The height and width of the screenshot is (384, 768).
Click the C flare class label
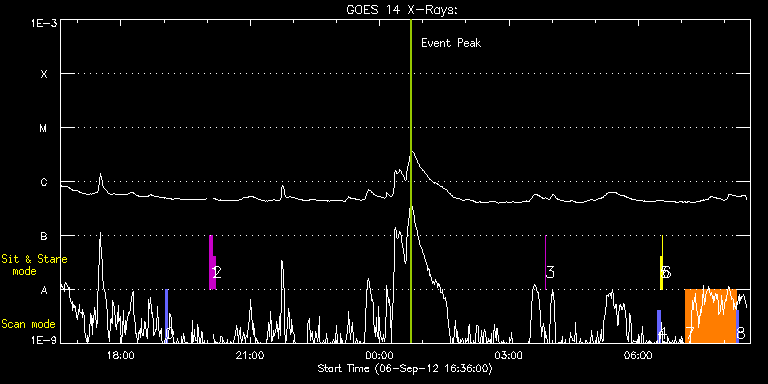[x=44, y=182]
